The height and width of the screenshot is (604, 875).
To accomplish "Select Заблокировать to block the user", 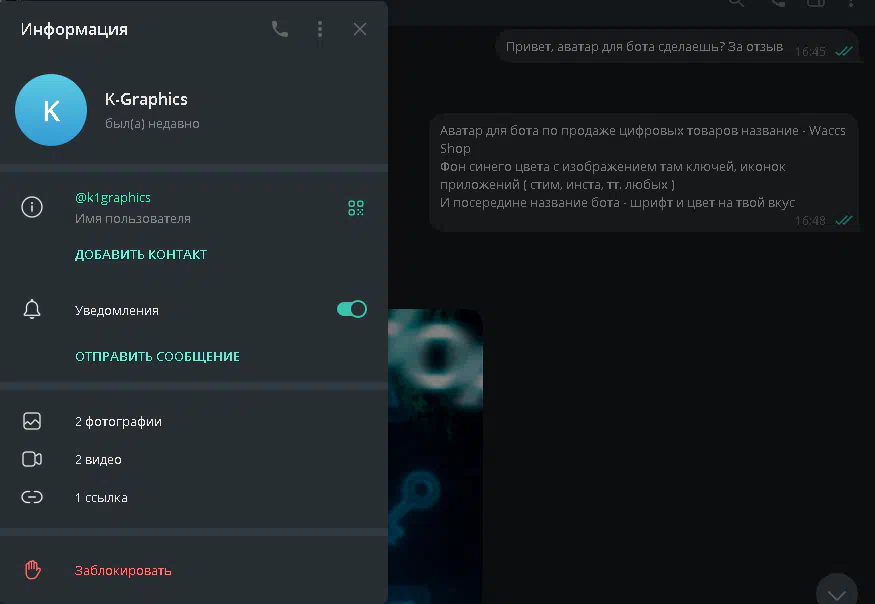I will pos(123,571).
